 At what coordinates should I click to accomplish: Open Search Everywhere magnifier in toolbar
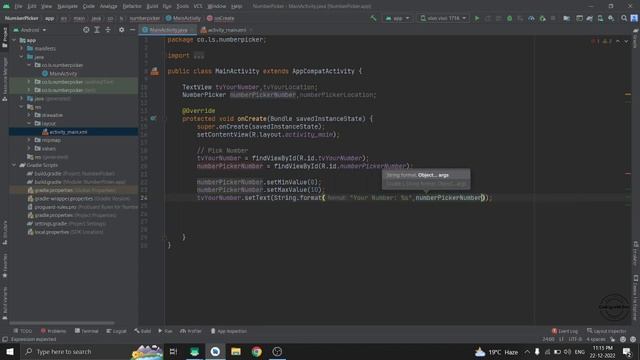tap(624, 18)
